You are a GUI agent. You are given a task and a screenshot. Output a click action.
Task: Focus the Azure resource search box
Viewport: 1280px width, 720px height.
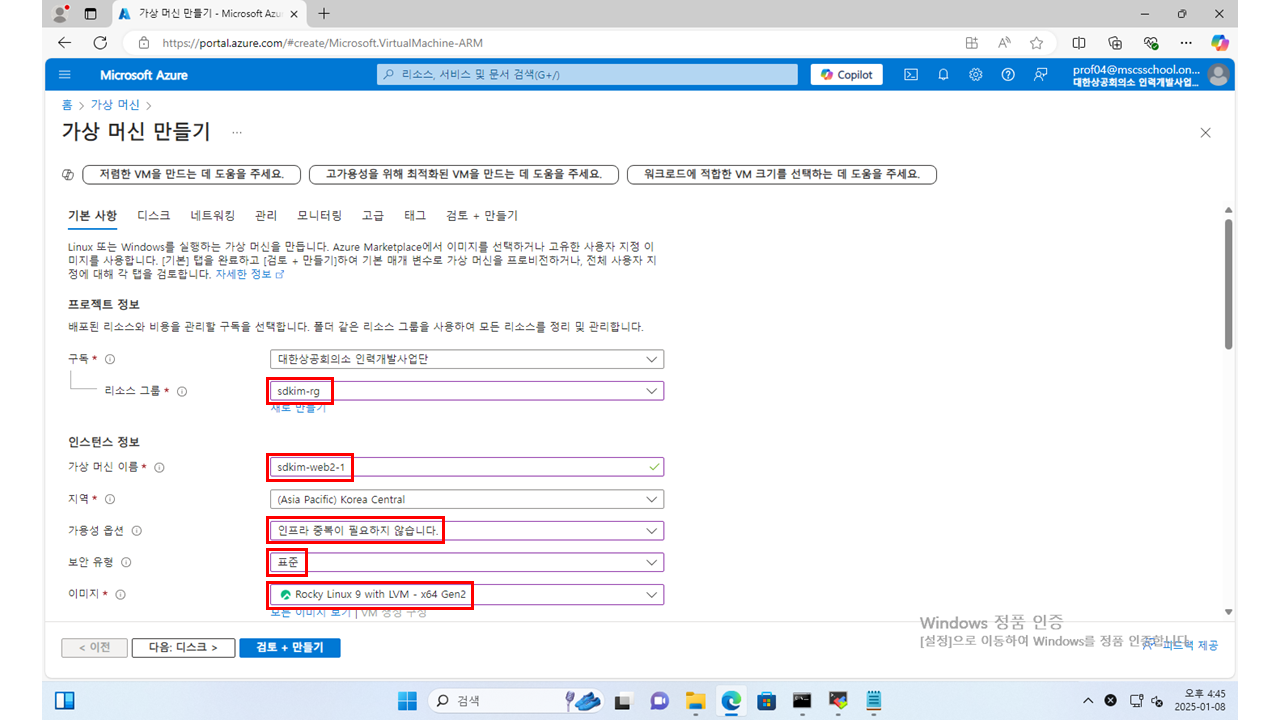587,75
